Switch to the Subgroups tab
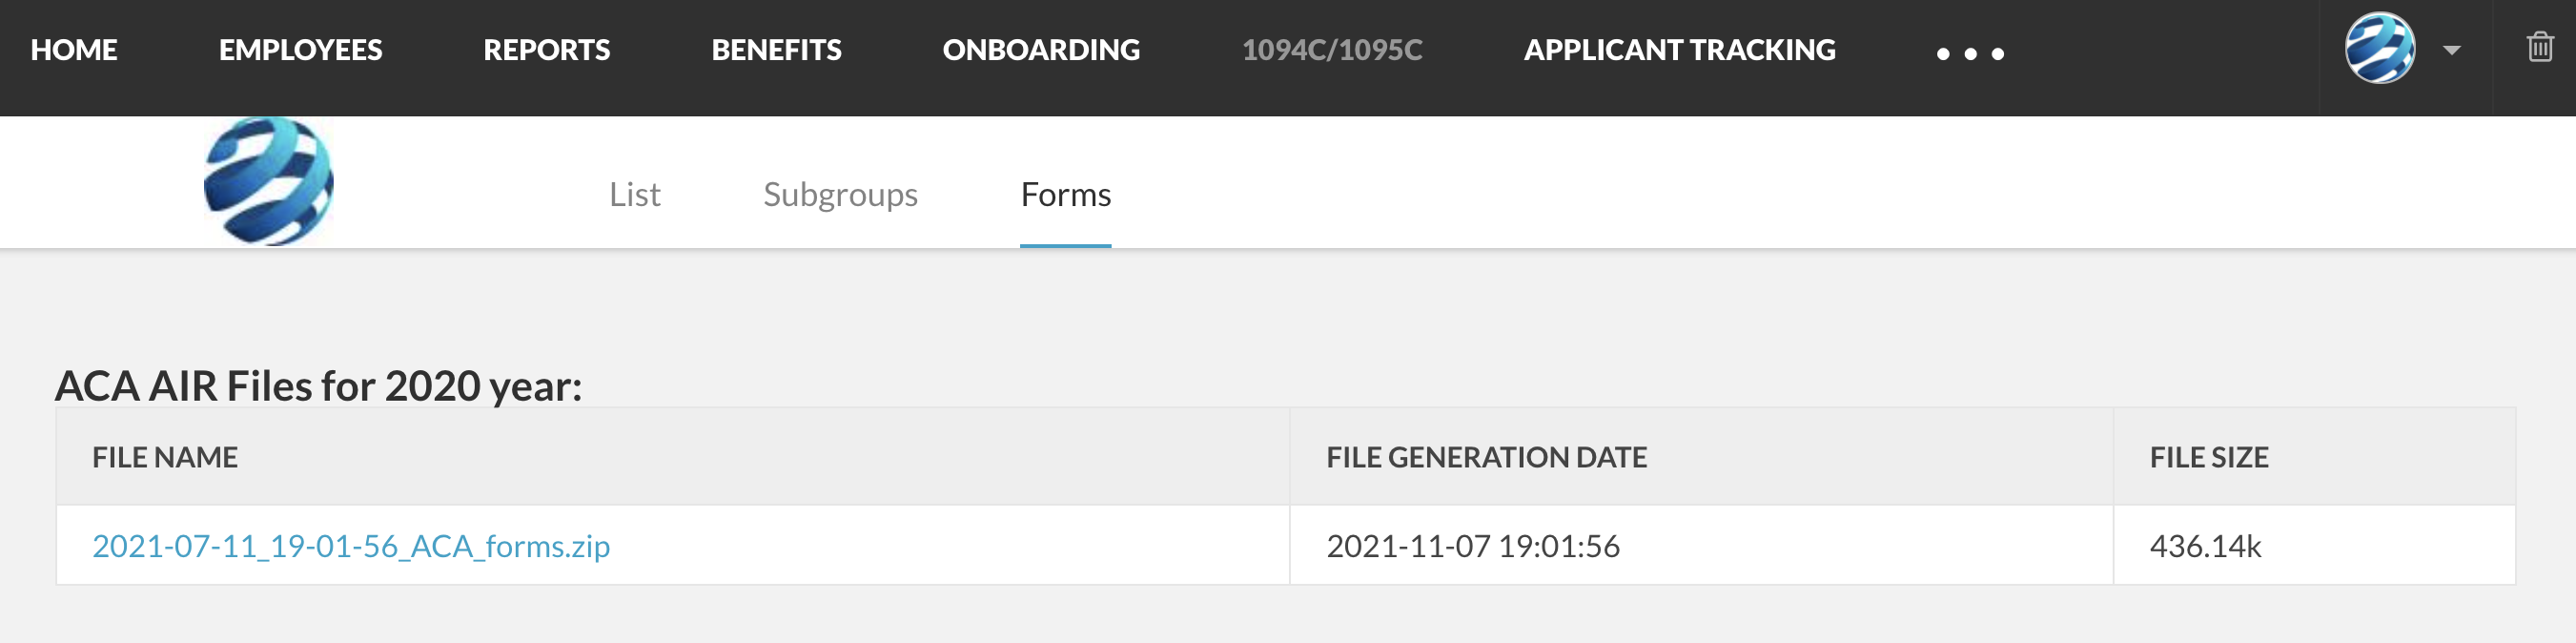Screen dimensions: 2576x643 pyautogui.click(x=840, y=194)
